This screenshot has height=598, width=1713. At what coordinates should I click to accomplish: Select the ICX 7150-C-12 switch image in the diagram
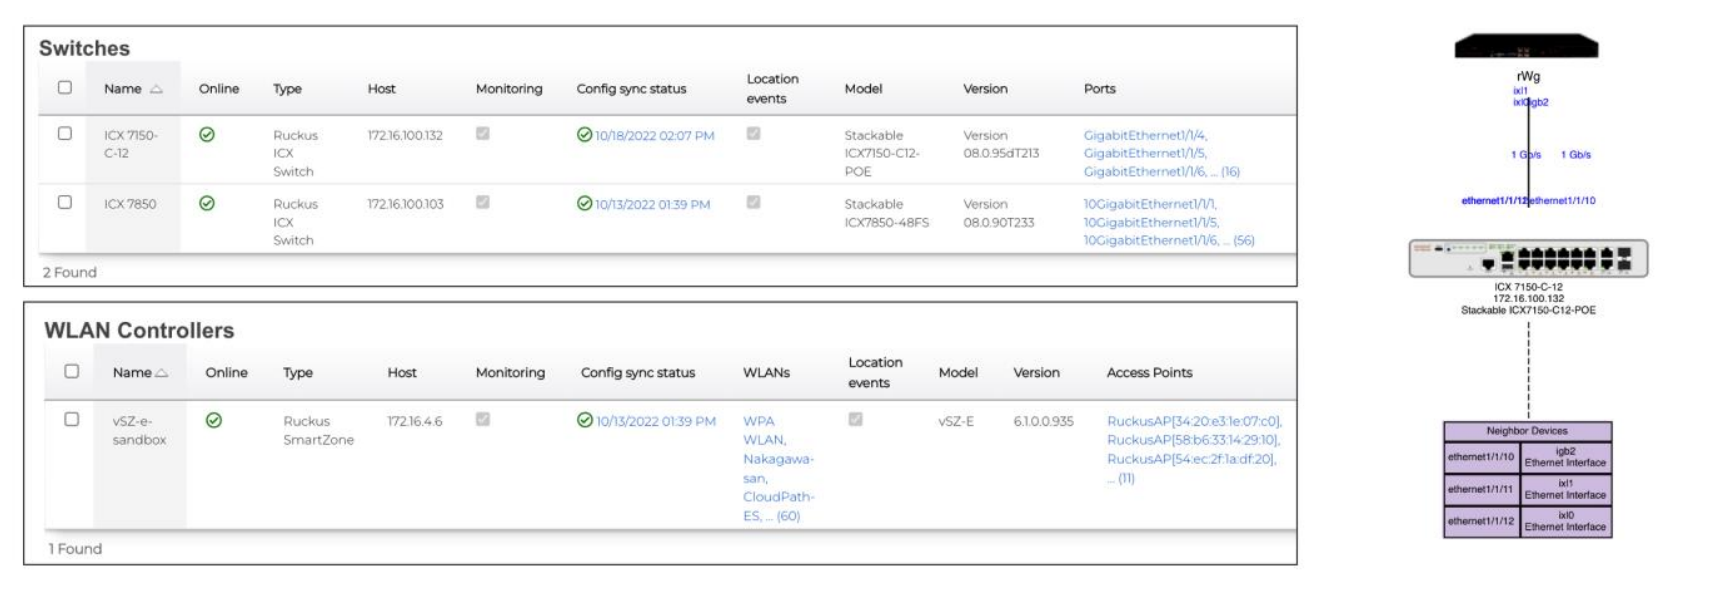(1528, 258)
